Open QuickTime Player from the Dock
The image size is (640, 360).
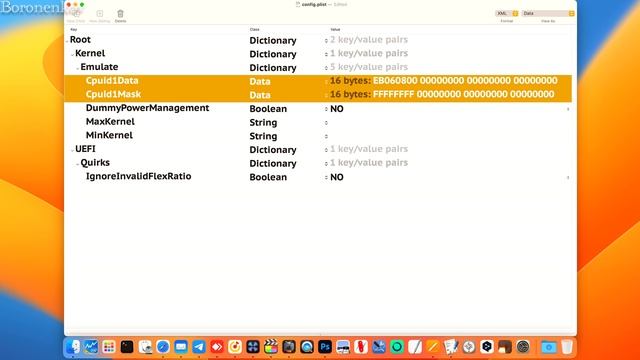[x=307, y=347]
